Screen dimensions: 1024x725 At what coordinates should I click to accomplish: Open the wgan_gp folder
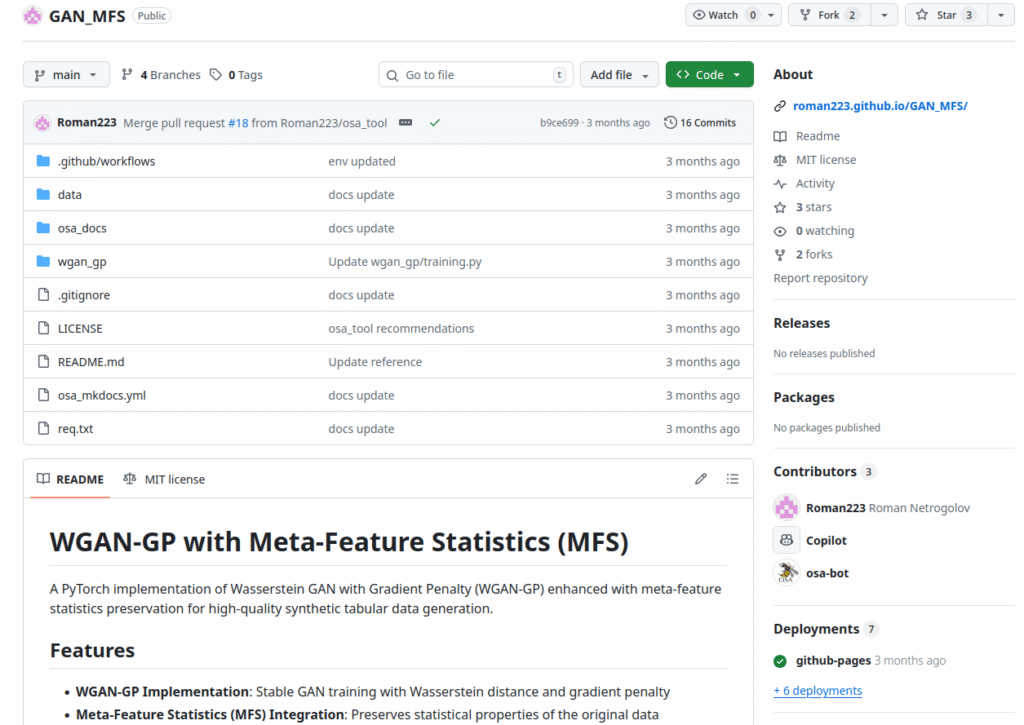[x=82, y=262]
